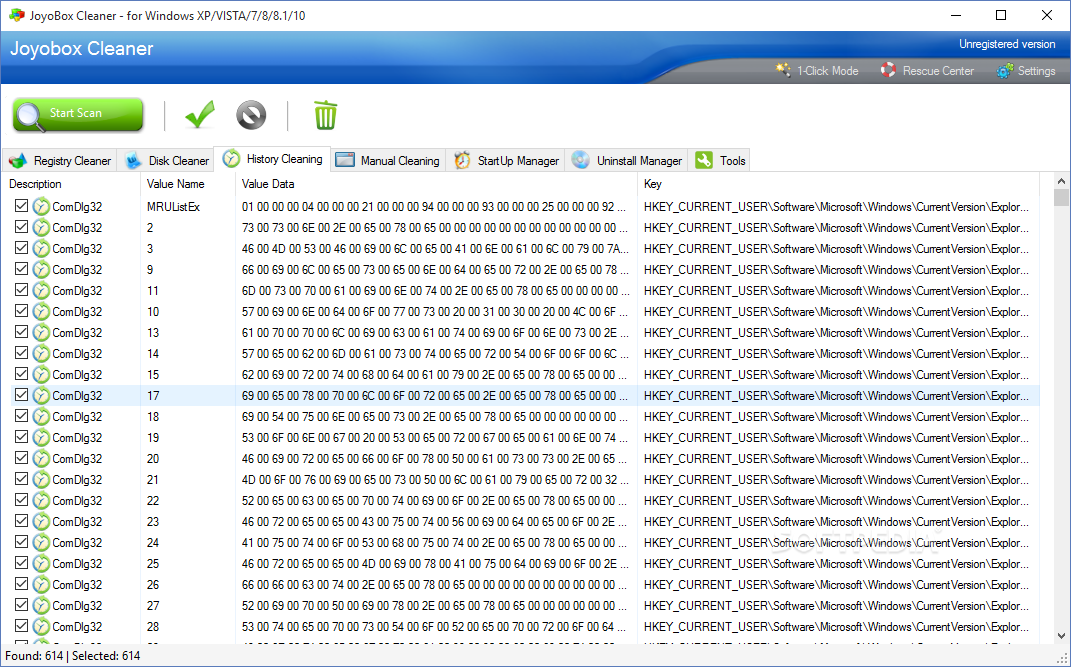The image size is (1071, 667).
Task: Toggle the checkbox for value name 23
Action: pos(21,521)
